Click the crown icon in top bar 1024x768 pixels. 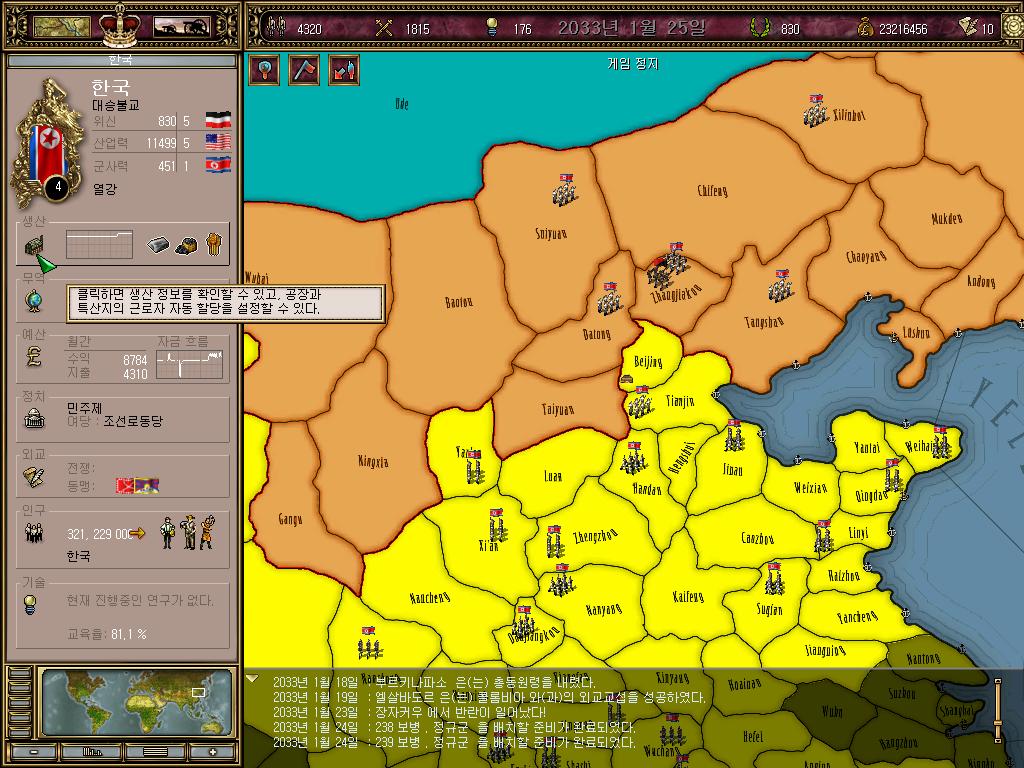tap(120, 25)
